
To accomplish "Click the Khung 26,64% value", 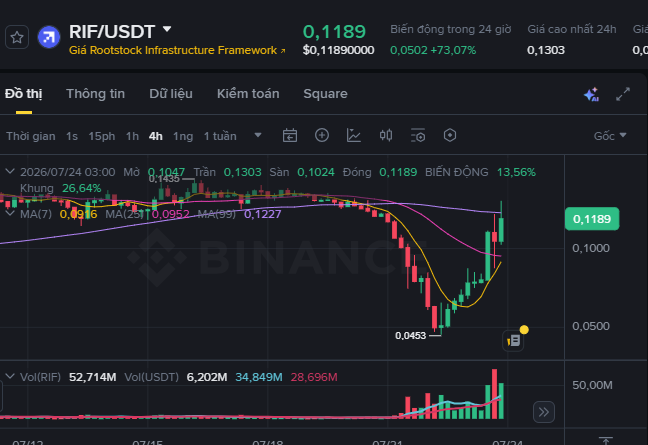I will (81, 188).
